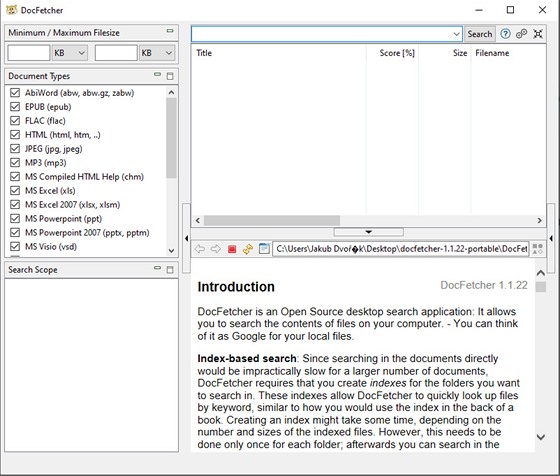Sort results by Size column
Screen dimensions: 560x476
point(445,53)
